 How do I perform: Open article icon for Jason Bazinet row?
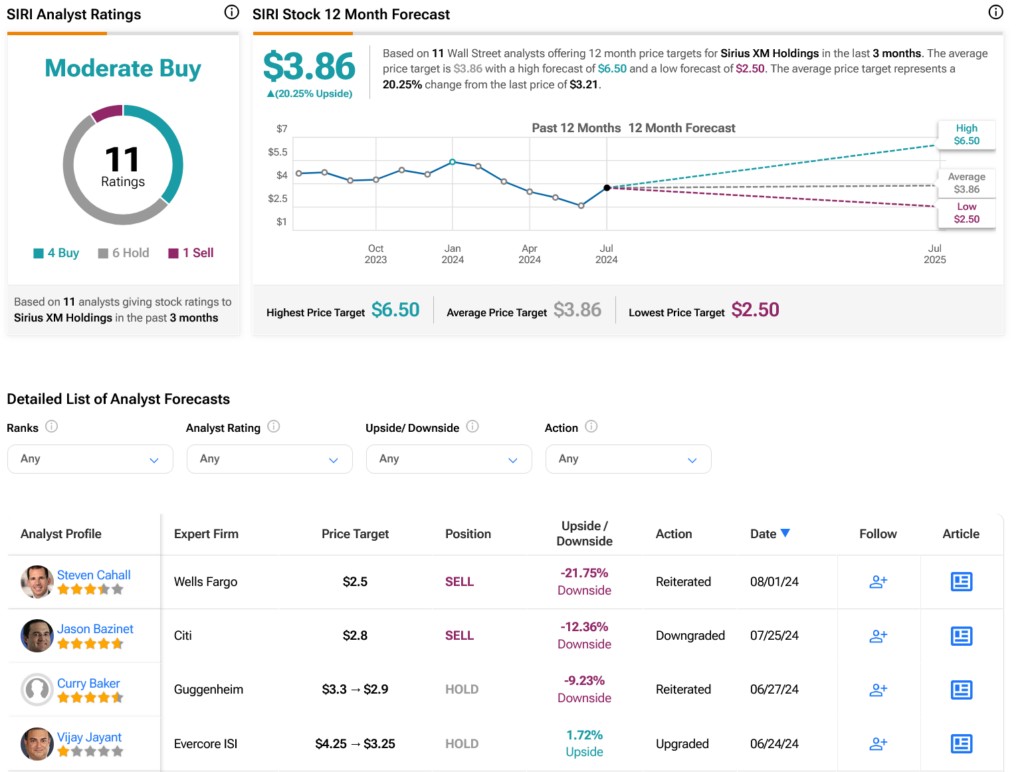click(961, 636)
